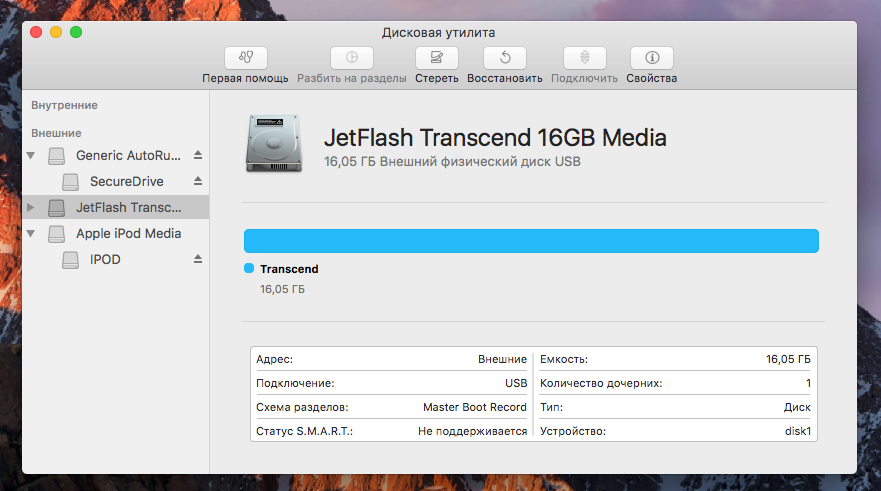Viewport: 881px width, 491px height.
Task: Expand the JetFlash Transc... disk
Action: 31,207
